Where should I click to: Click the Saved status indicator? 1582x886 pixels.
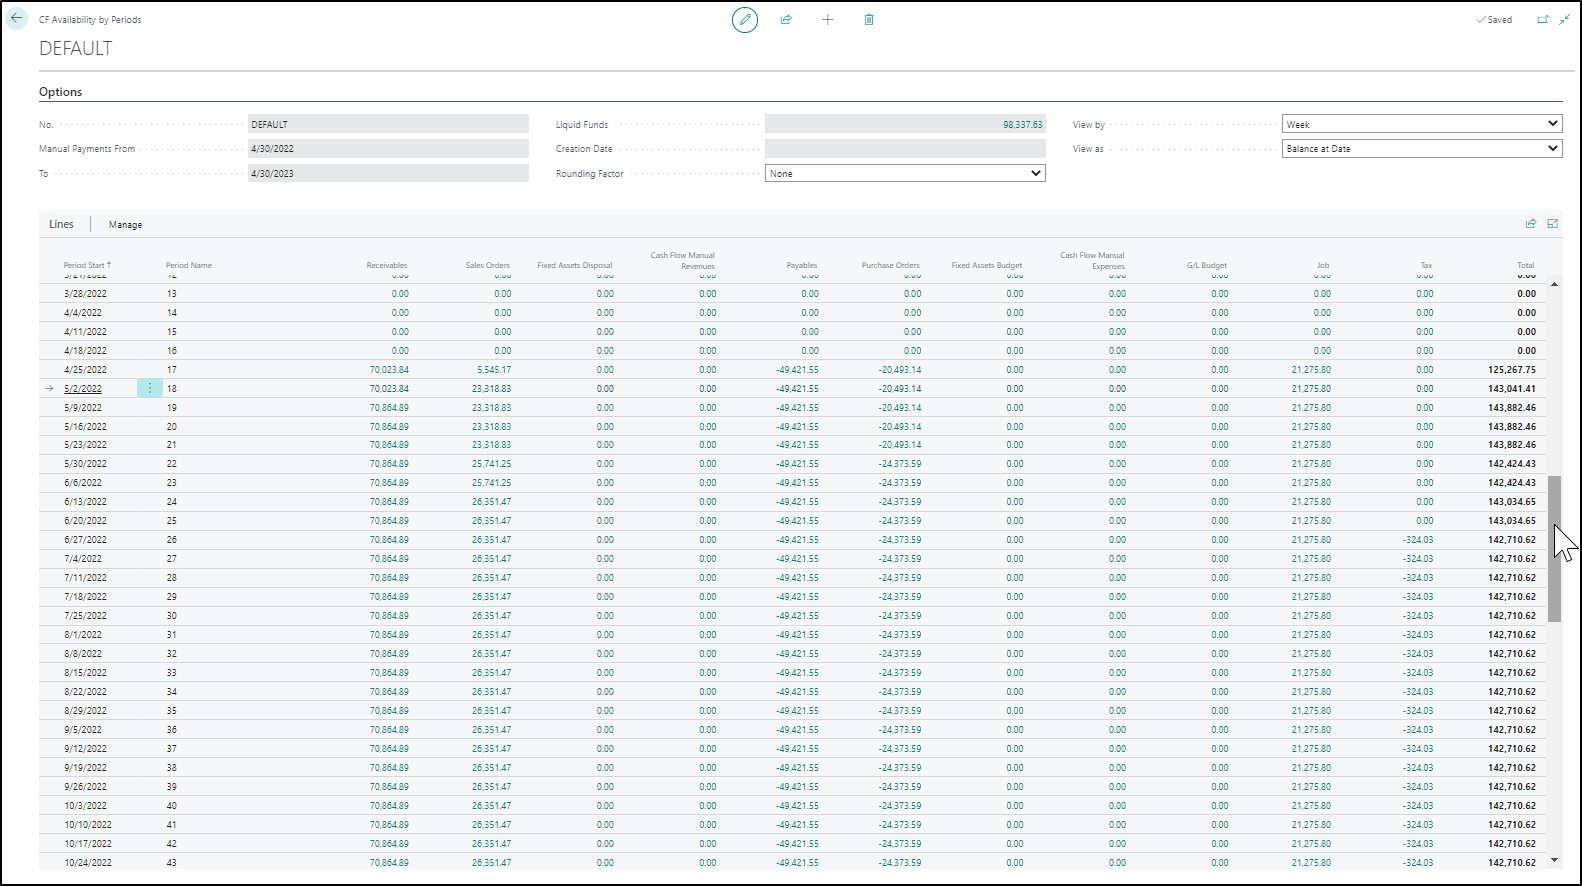pyautogui.click(x=1494, y=20)
